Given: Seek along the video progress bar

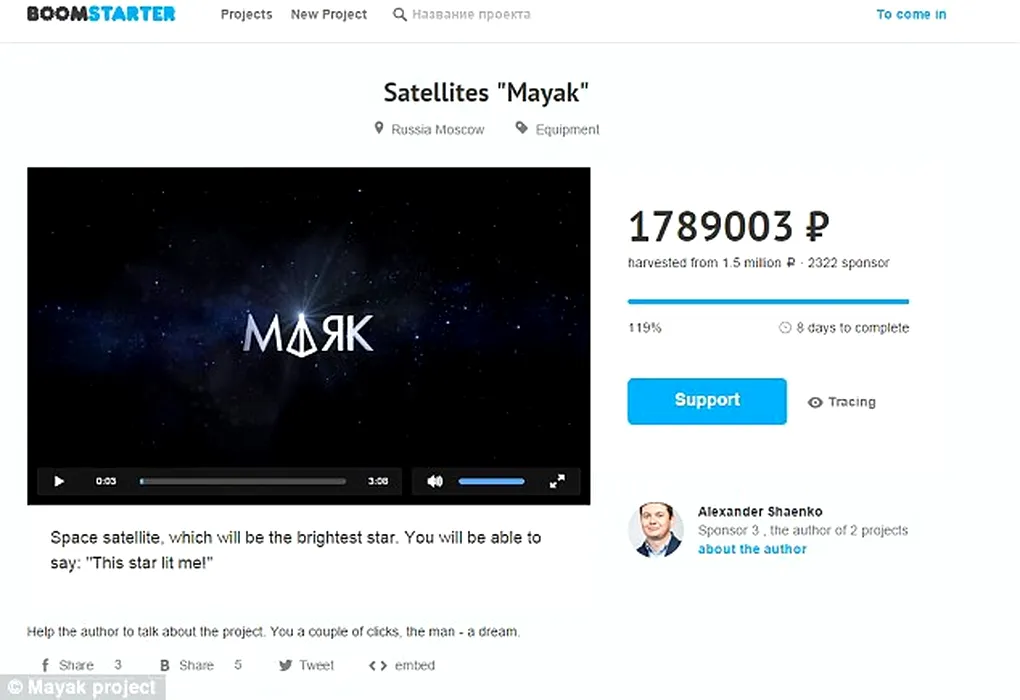Looking at the screenshot, I should pos(243,481).
